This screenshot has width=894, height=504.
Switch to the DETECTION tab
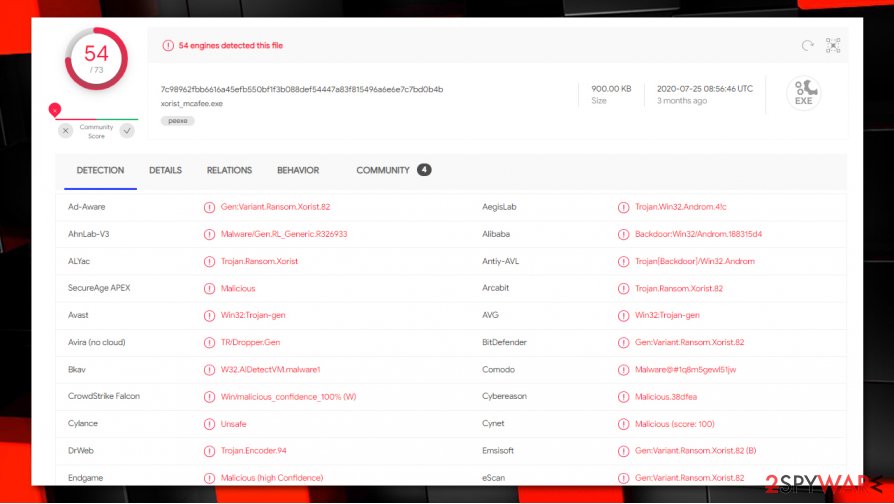(100, 170)
